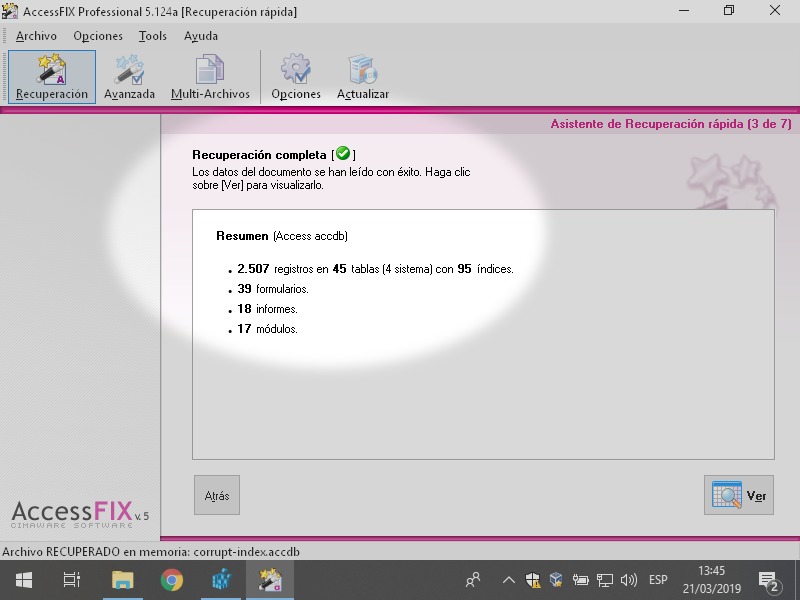Open the Avanzada recovery mode icon
800x600 pixels.
[129, 75]
